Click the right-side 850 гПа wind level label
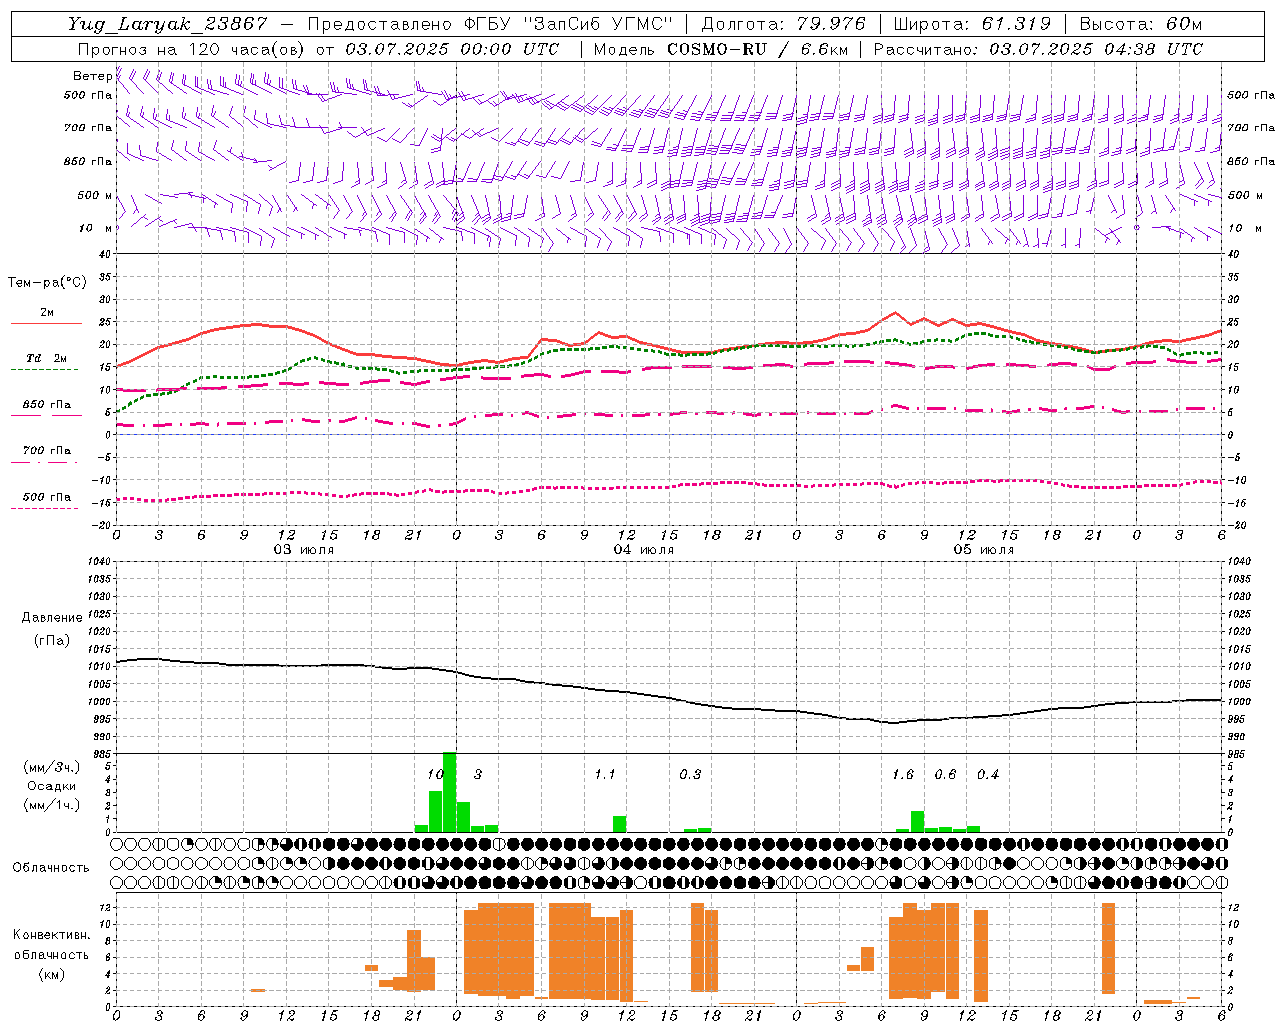Image resolution: width=1280 pixels, height=1024 pixels. click(x=1251, y=161)
